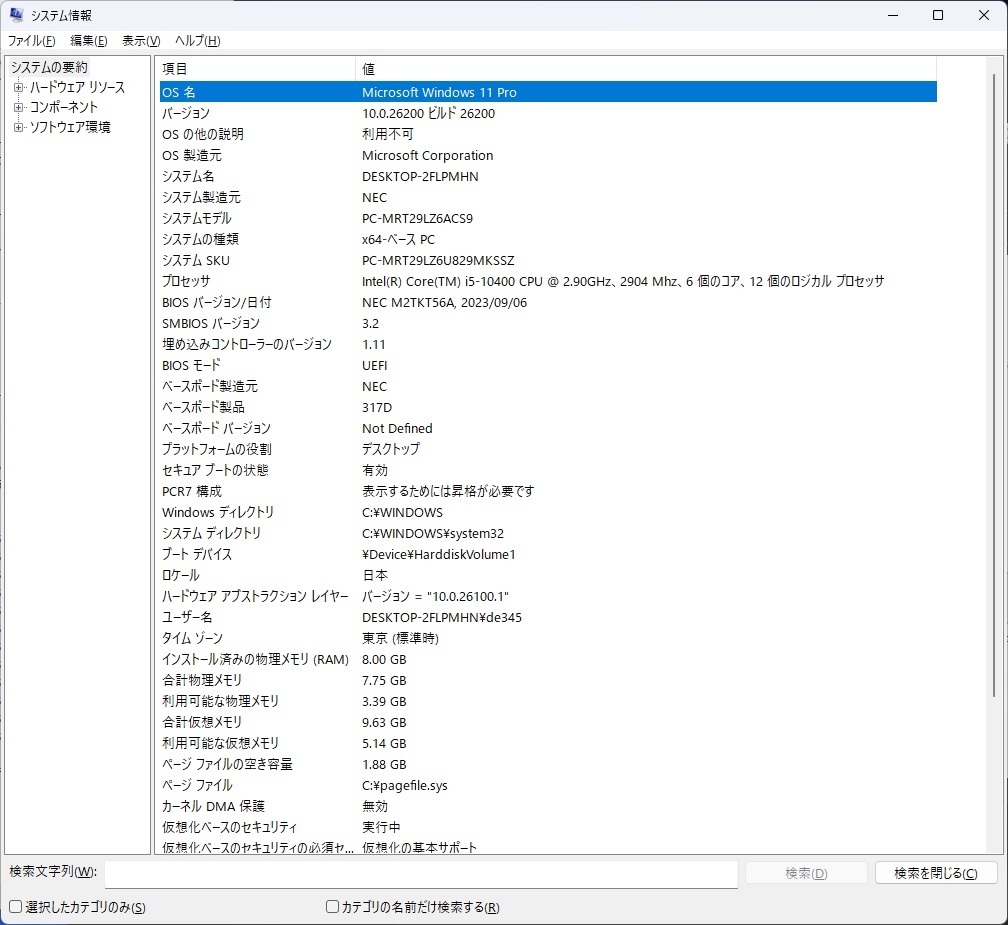1008x925 pixels.
Task: Select the プラットフォームの役割 row
Action: (x=548, y=449)
